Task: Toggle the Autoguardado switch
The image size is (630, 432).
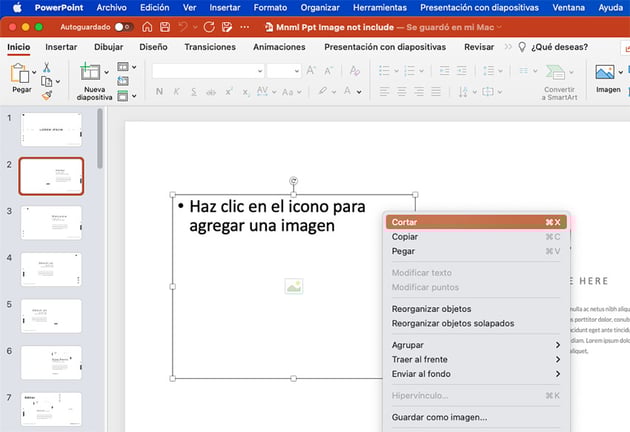Action: pyautogui.click(x=124, y=26)
